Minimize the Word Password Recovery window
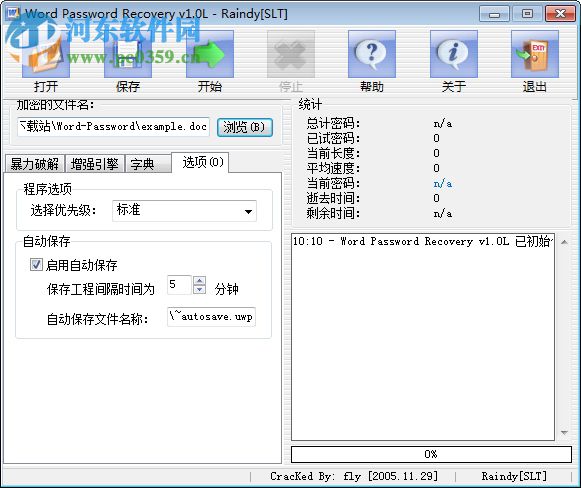 tap(495, 14)
